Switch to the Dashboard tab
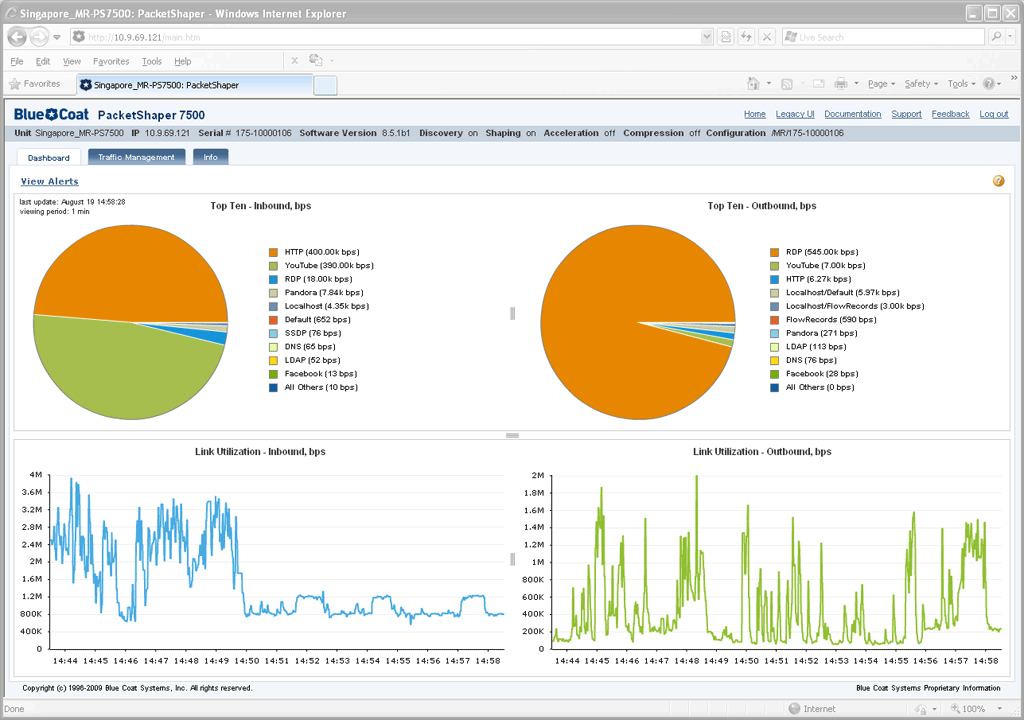Screen dimensions: 1024x720 pos(48,157)
